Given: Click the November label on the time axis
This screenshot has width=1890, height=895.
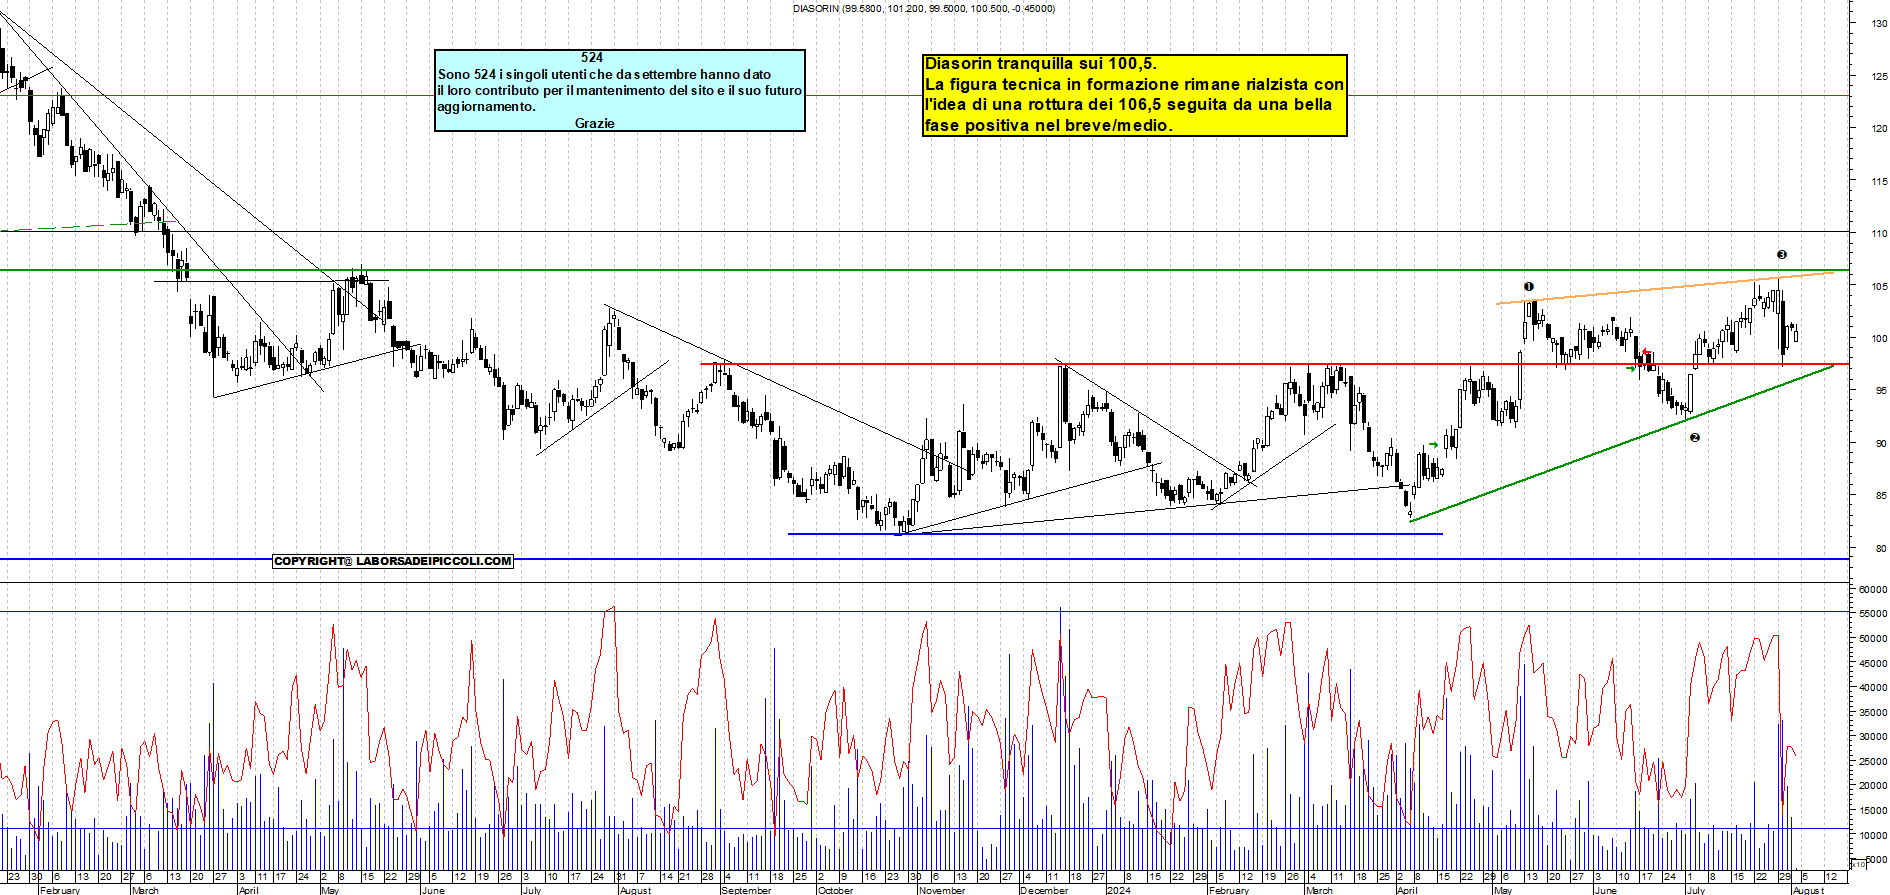Looking at the screenshot, I should coord(941,890).
